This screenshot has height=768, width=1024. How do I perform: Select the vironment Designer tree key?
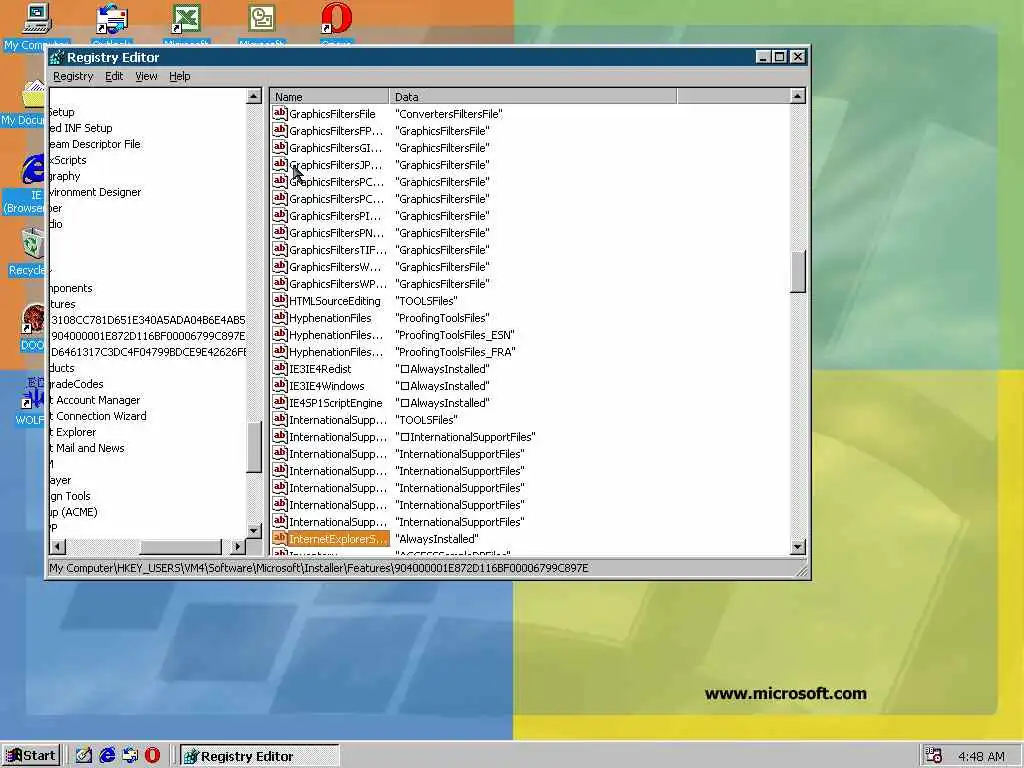point(96,192)
